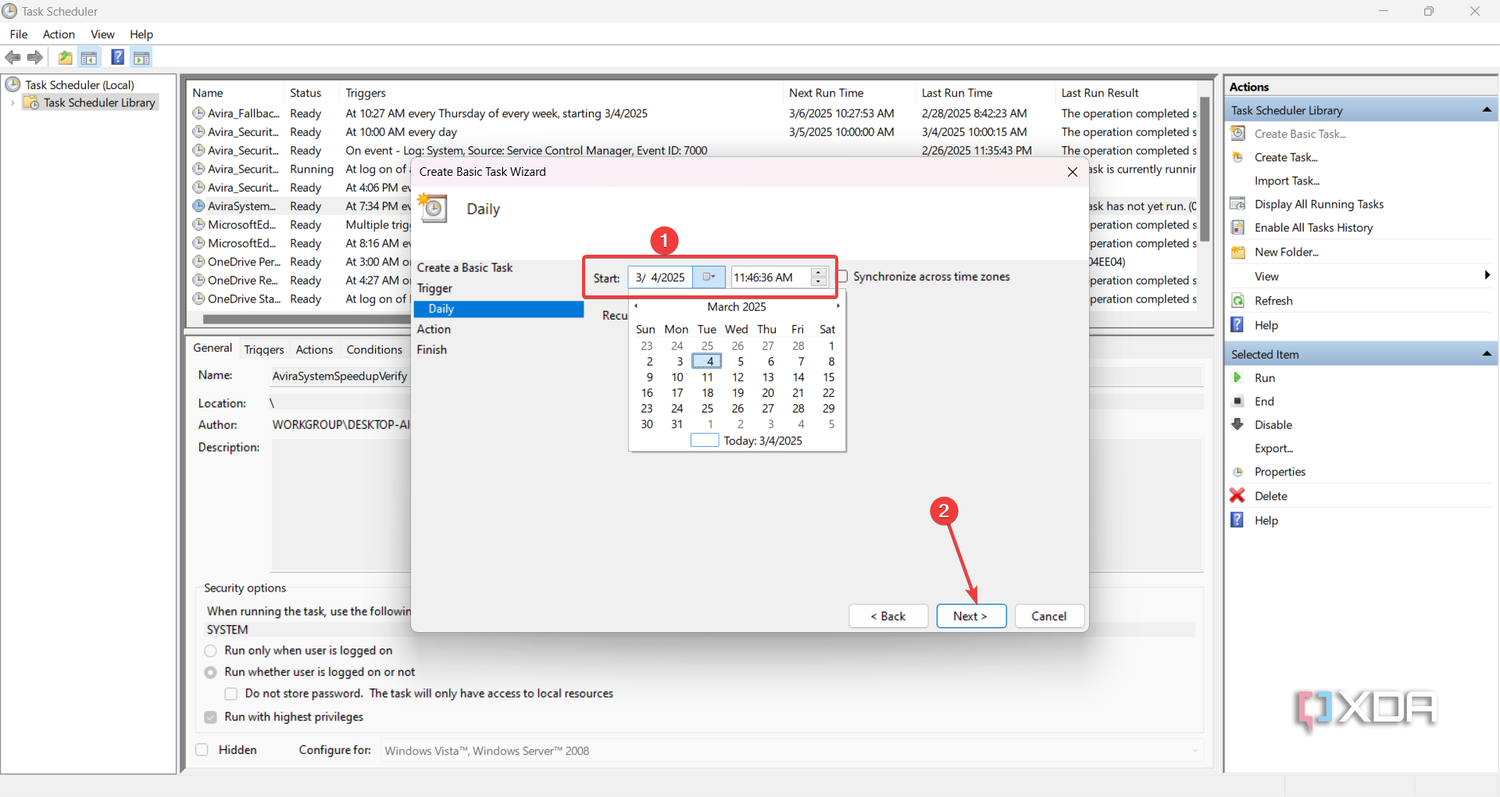Image resolution: width=1500 pixels, height=797 pixels.
Task: Open the View menu in menu bar
Action: point(102,34)
